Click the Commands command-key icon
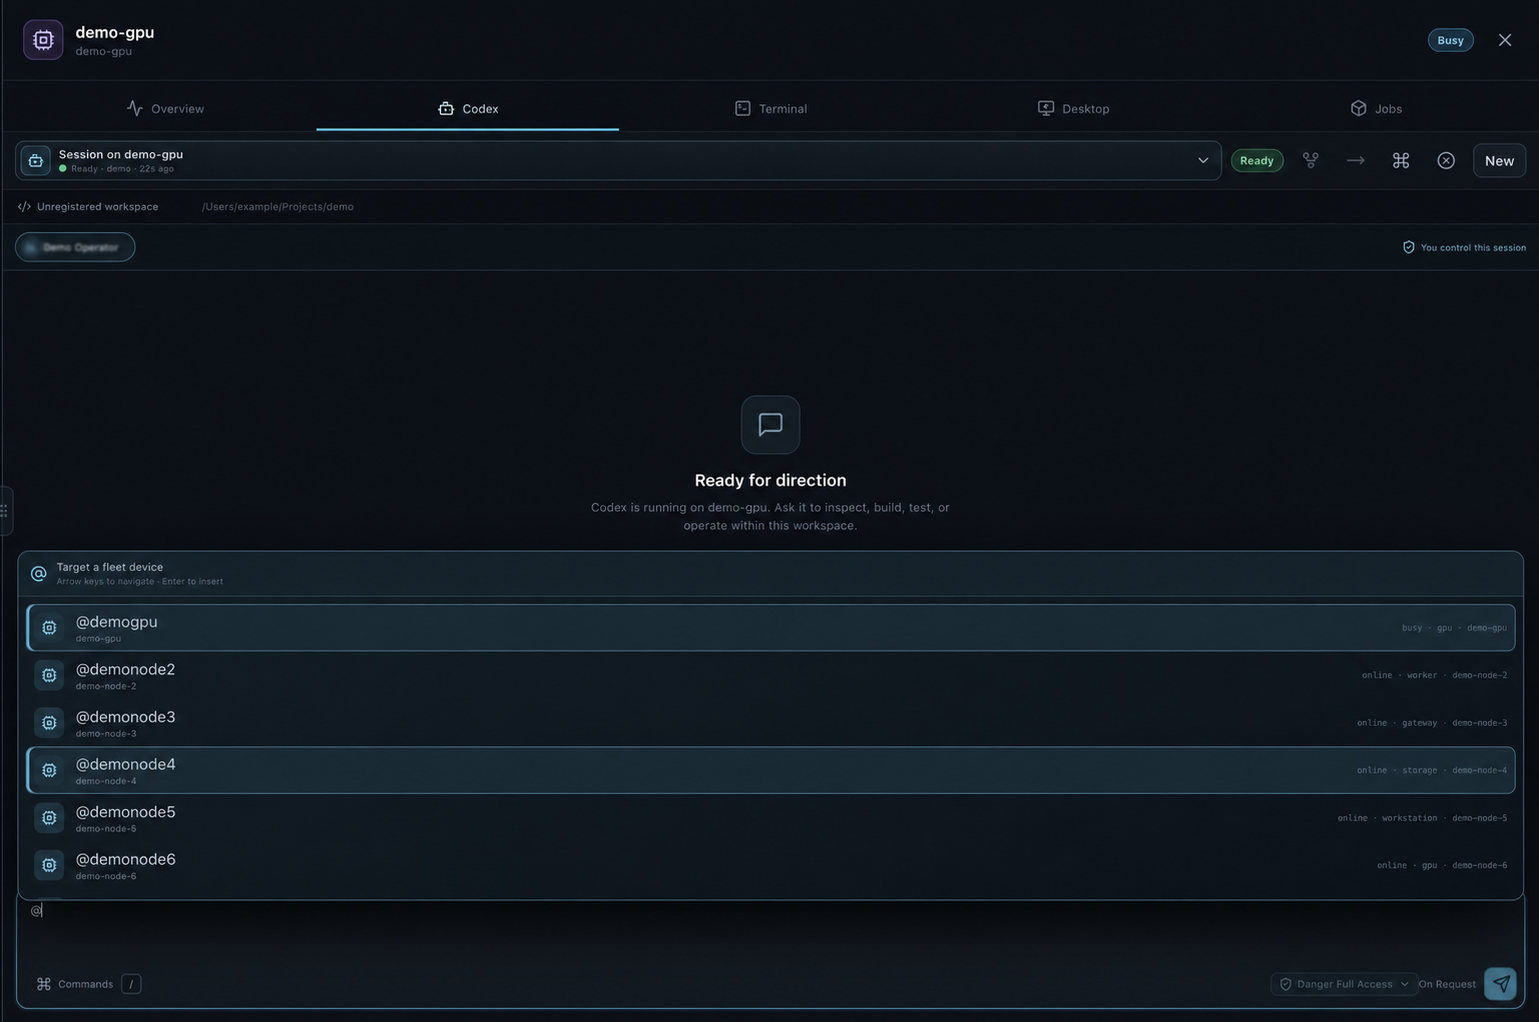The image size is (1539, 1022). click(x=44, y=984)
